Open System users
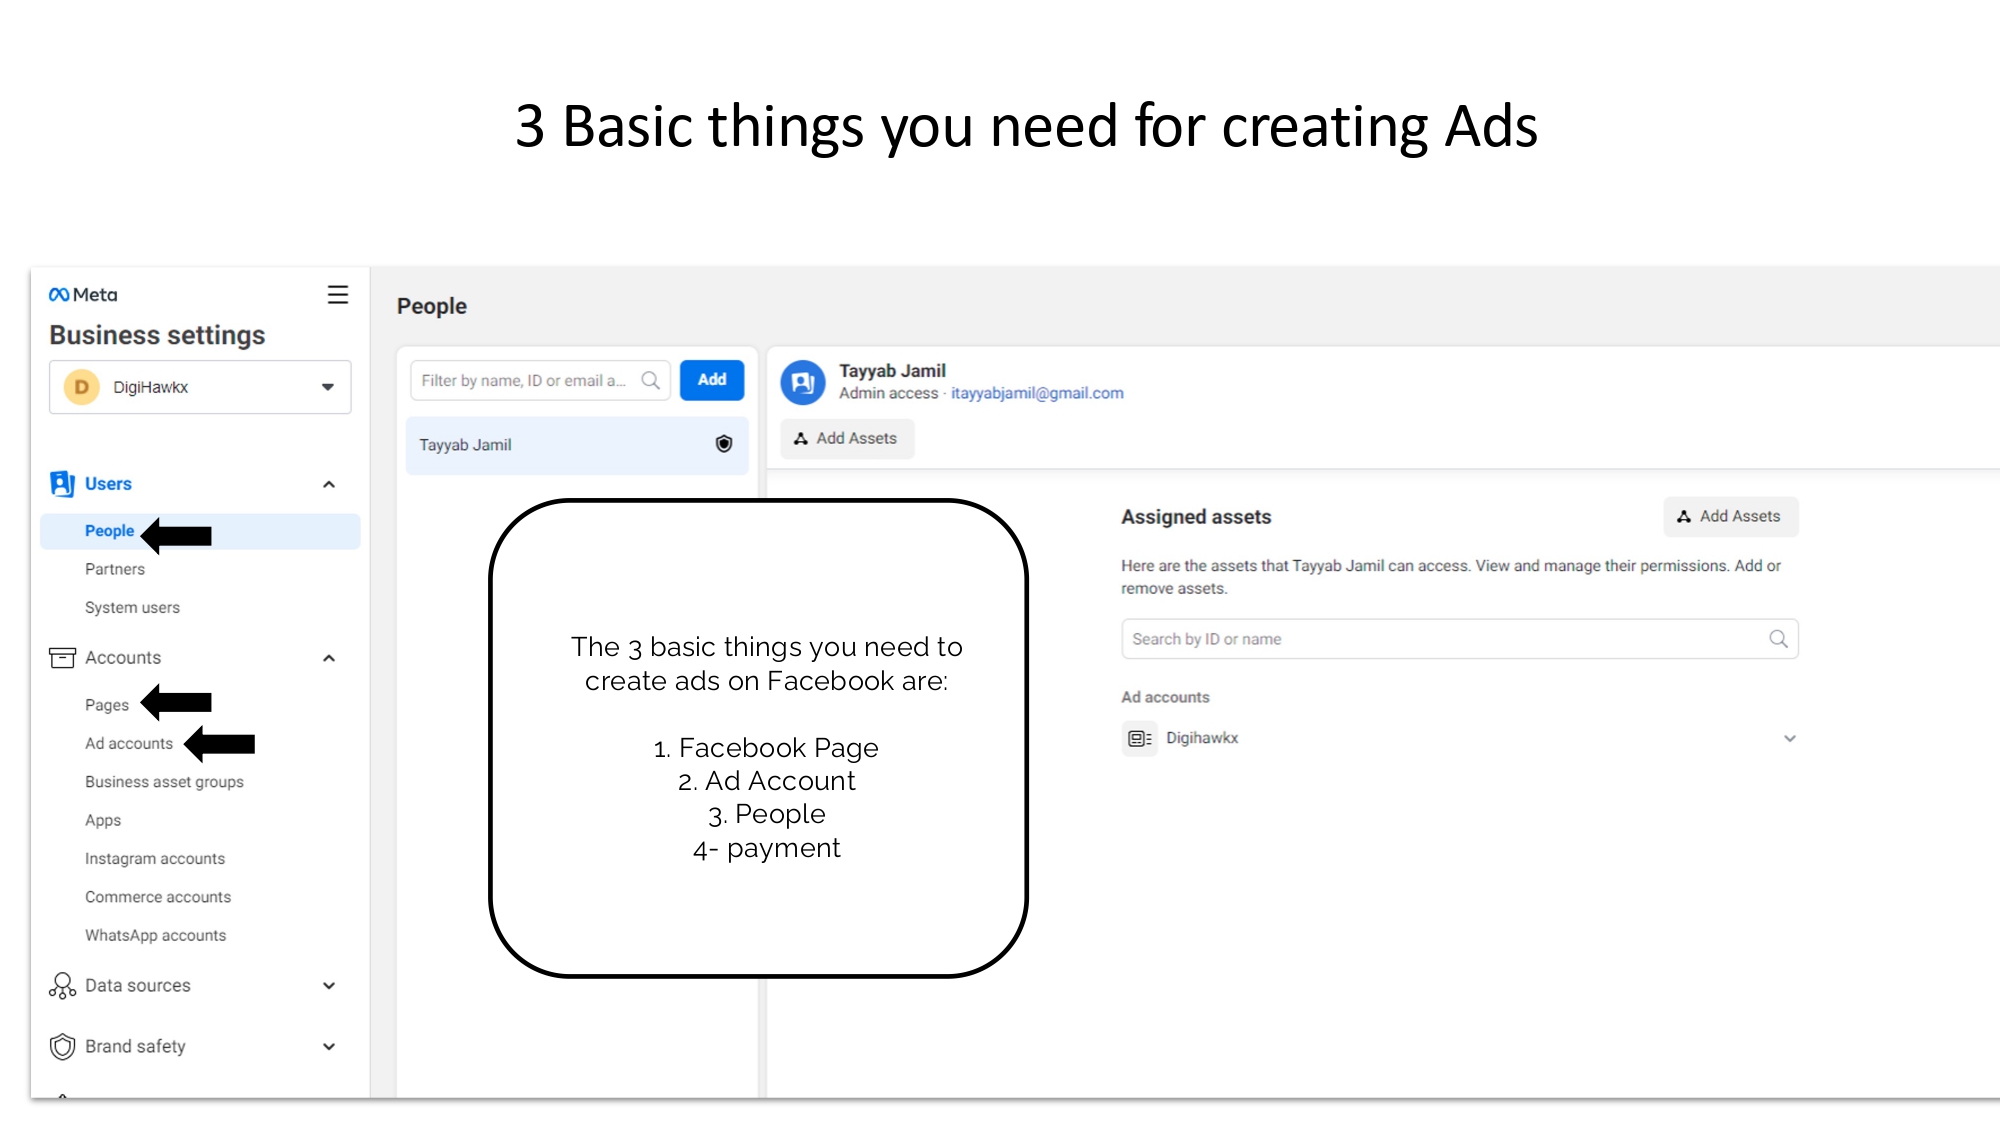Image resolution: width=2000 pixels, height=1125 pixels. tap(132, 608)
